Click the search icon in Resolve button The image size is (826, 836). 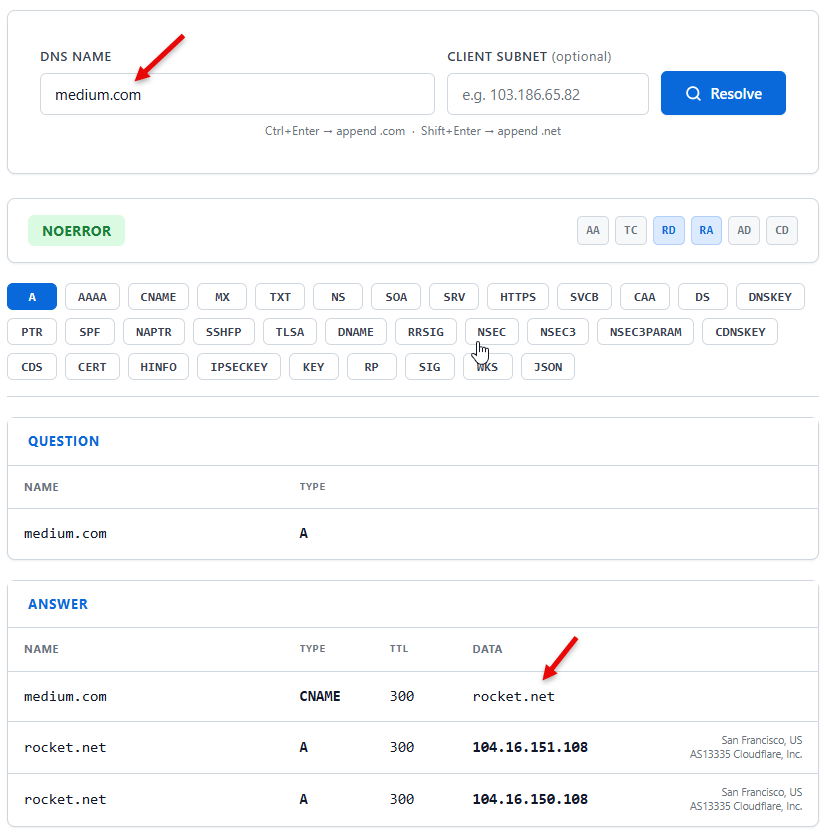[x=693, y=94]
